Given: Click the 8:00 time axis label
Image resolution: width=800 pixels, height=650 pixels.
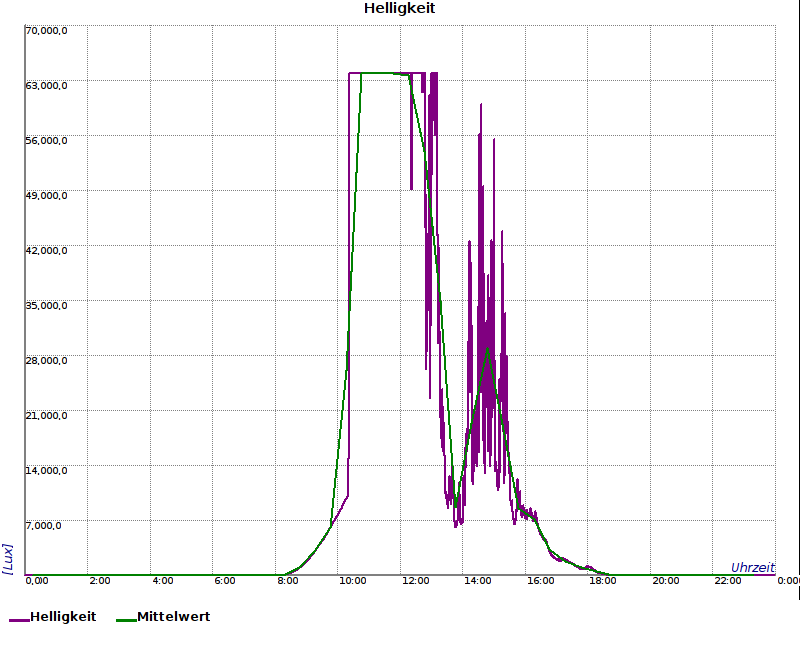Looking at the screenshot, I should coord(288,581).
